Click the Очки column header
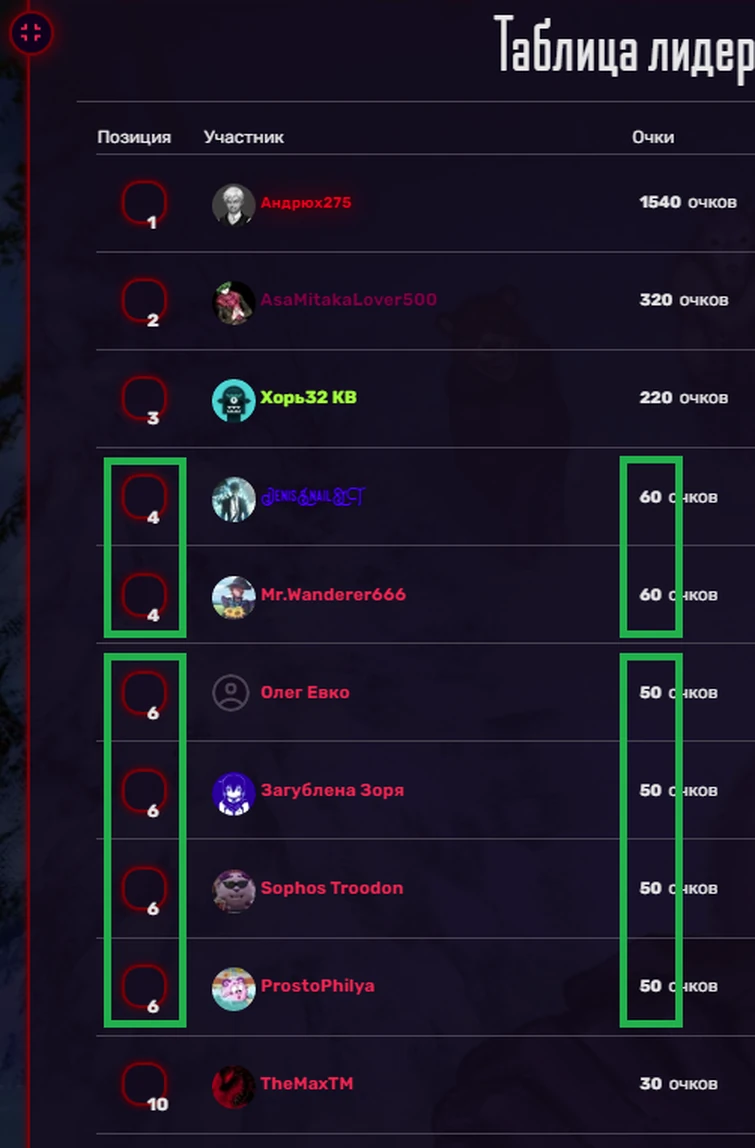 [x=653, y=137]
